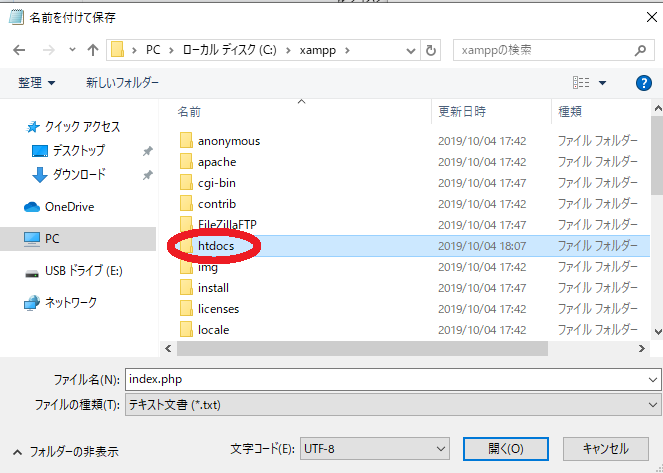Click the 開く(O) button
Image resolution: width=663 pixels, height=473 pixels.
[506, 448]
